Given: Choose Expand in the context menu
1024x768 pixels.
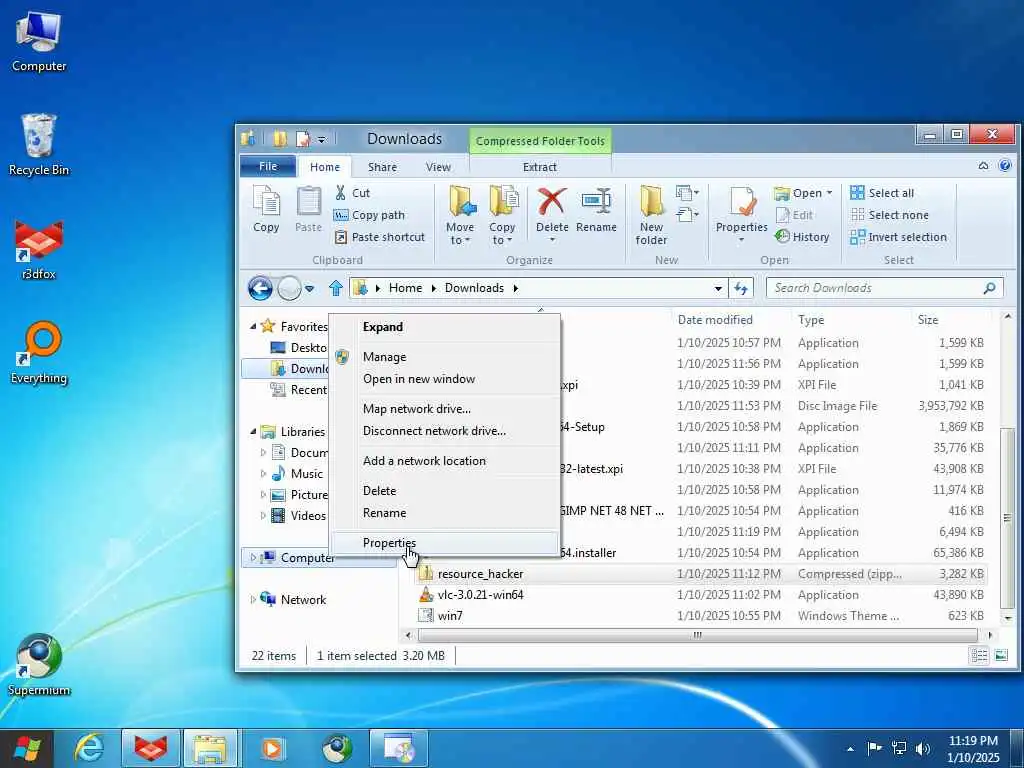Looking at the screenshot, I should pyautogui.click(x=444, y=327).
